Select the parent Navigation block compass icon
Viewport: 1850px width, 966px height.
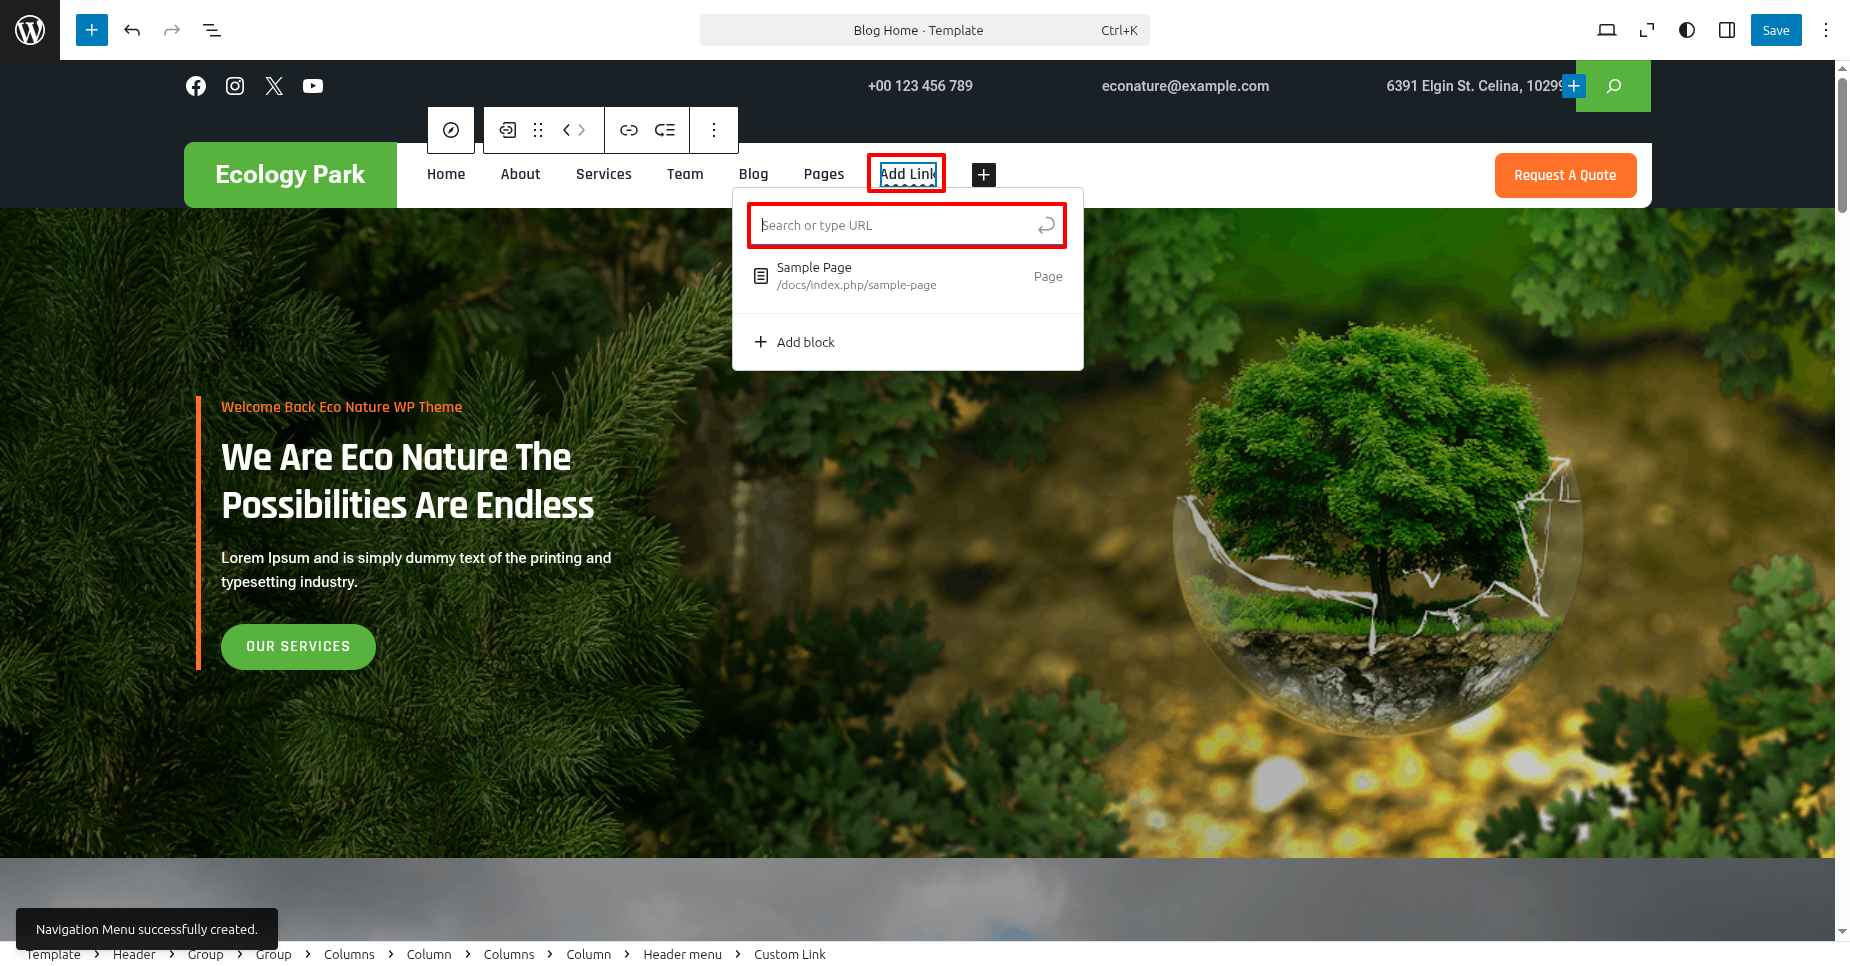pos(451,130)
